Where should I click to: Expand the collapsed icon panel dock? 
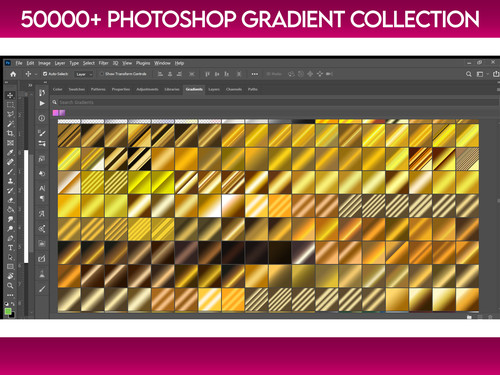45,82
